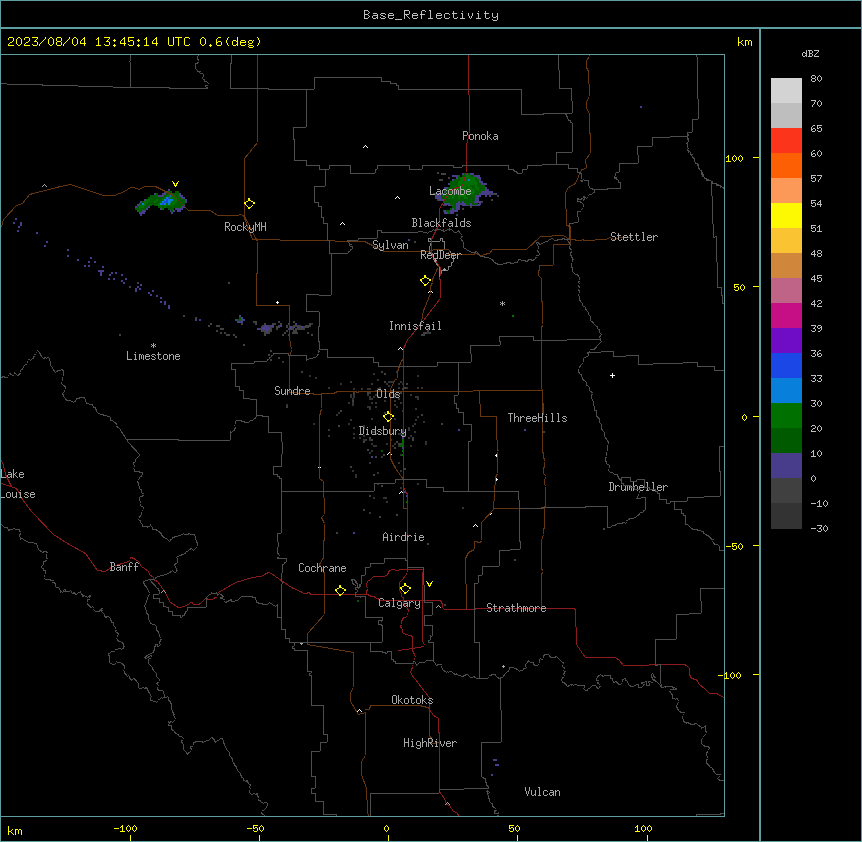Select the Sundre town label
The height and width of the screenshot is (842, 862).
pyautogui.click(x=292, y=391)
